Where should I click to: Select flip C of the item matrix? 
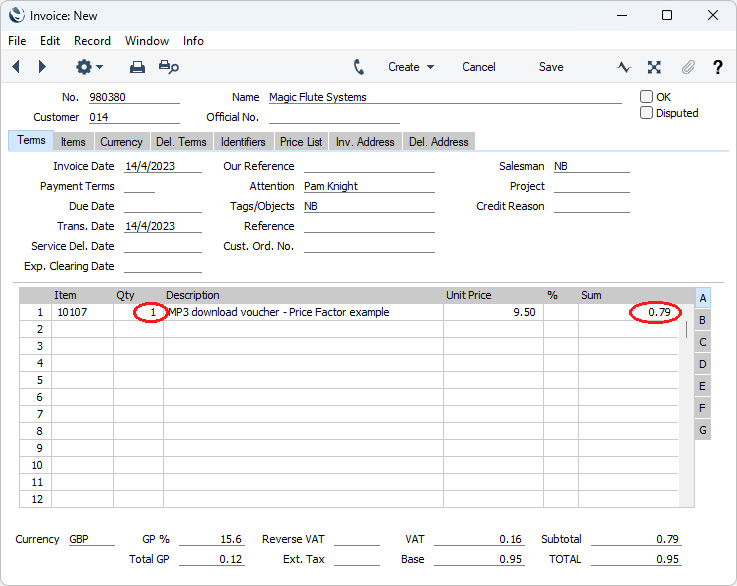[702, 342]
